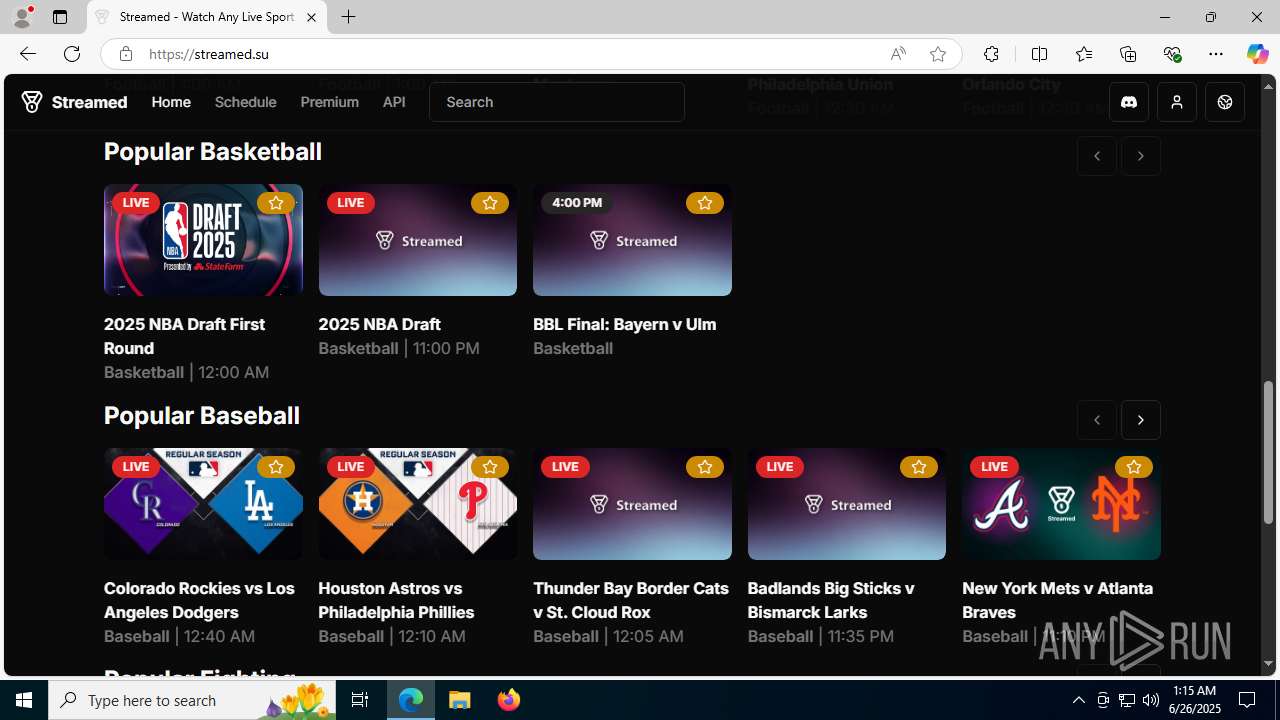
Task: Open BBL Final: Bayern v Ulm title
Action: click(624, 324)
